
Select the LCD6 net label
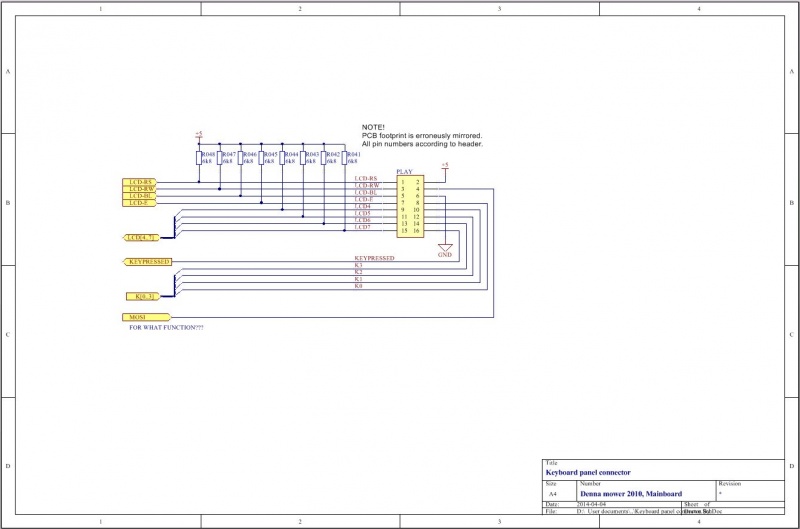[362, 220]
